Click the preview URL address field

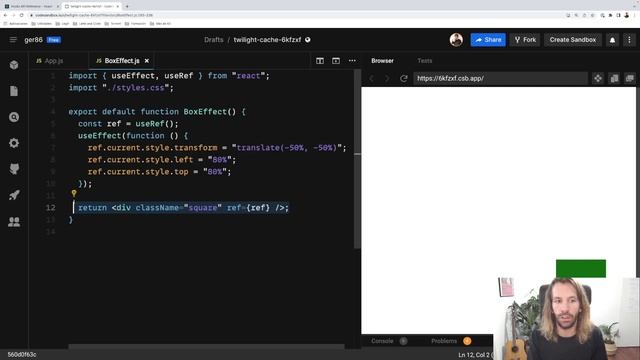pos(500,78)
